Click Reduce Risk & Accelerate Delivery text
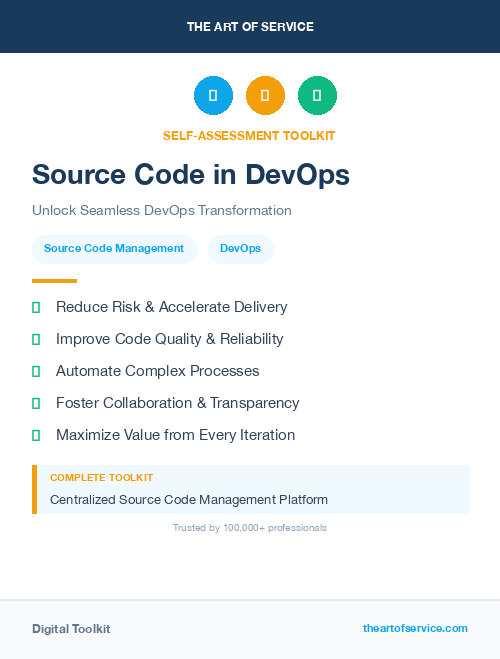The height and width of the screenshot is (659, 500). [171, 307]
